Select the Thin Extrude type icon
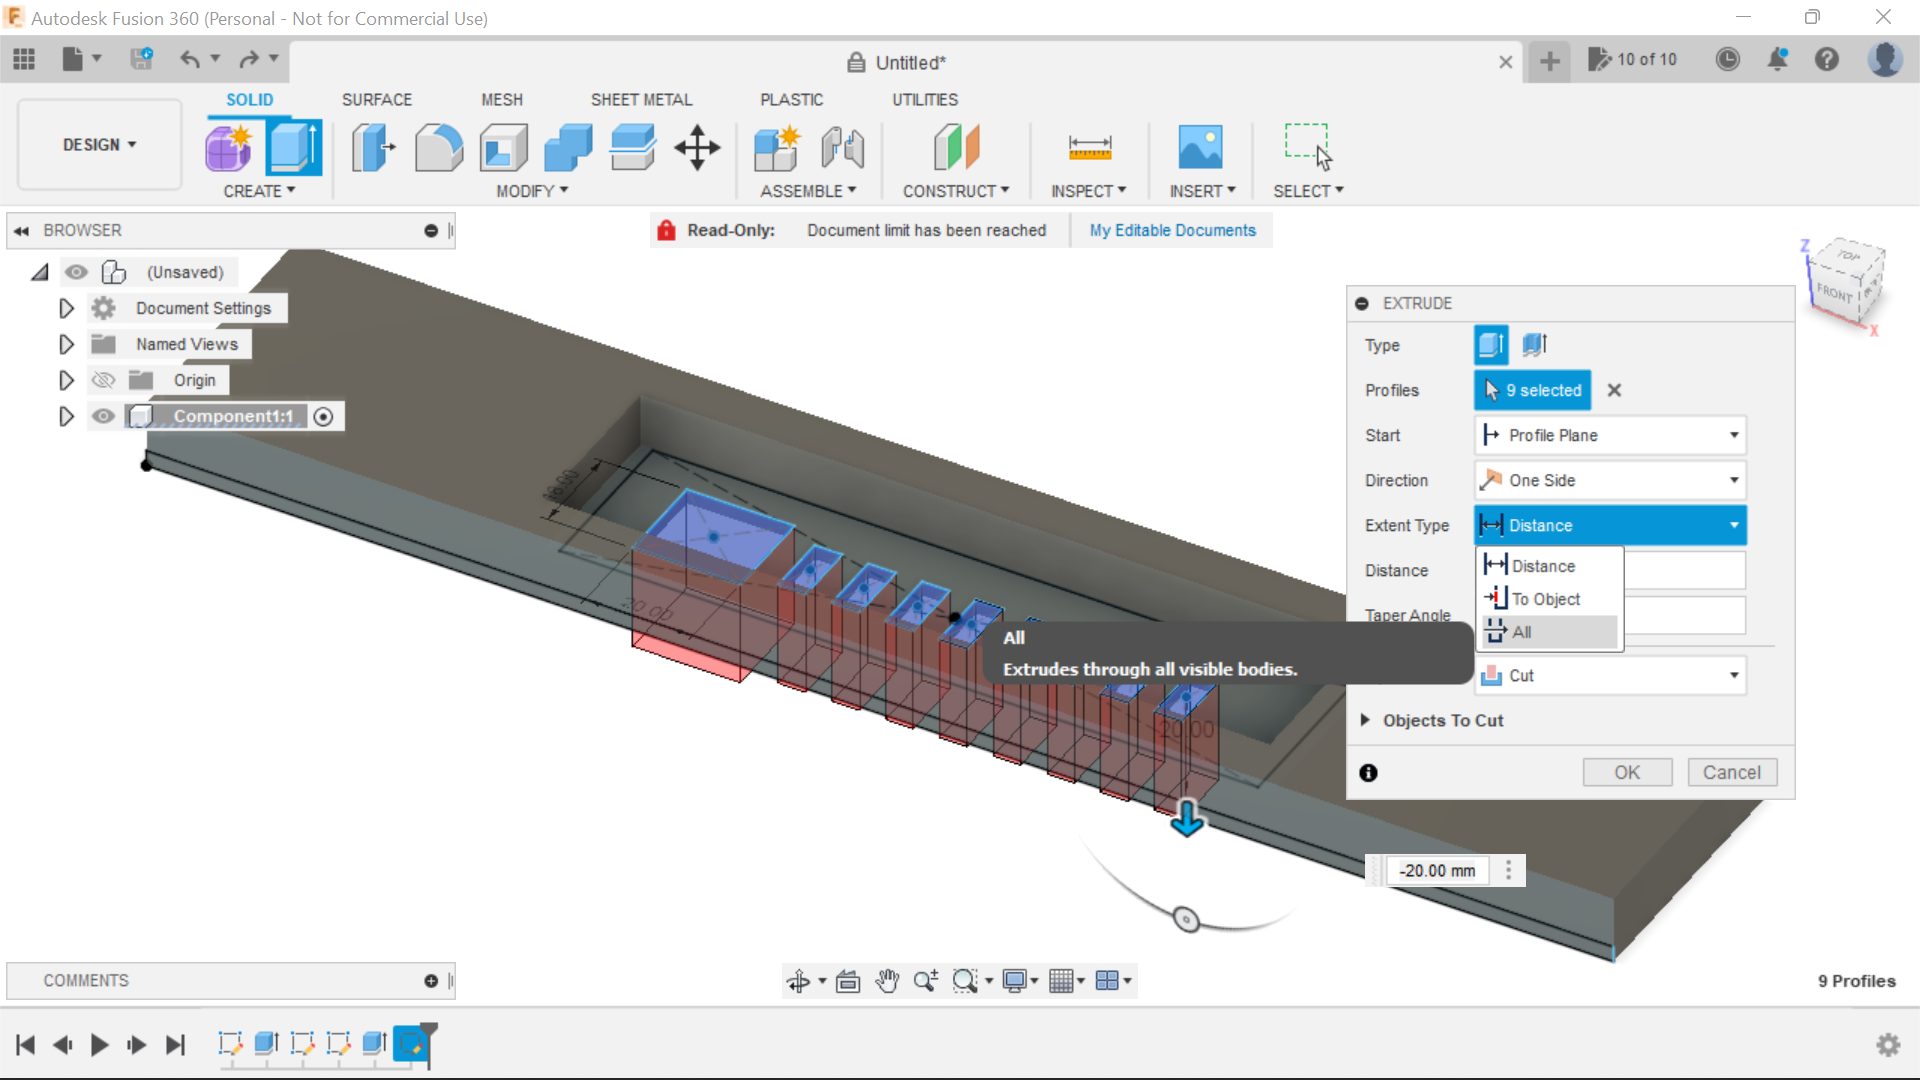Screen dimensions: 1920x1080 point(1534,345)
